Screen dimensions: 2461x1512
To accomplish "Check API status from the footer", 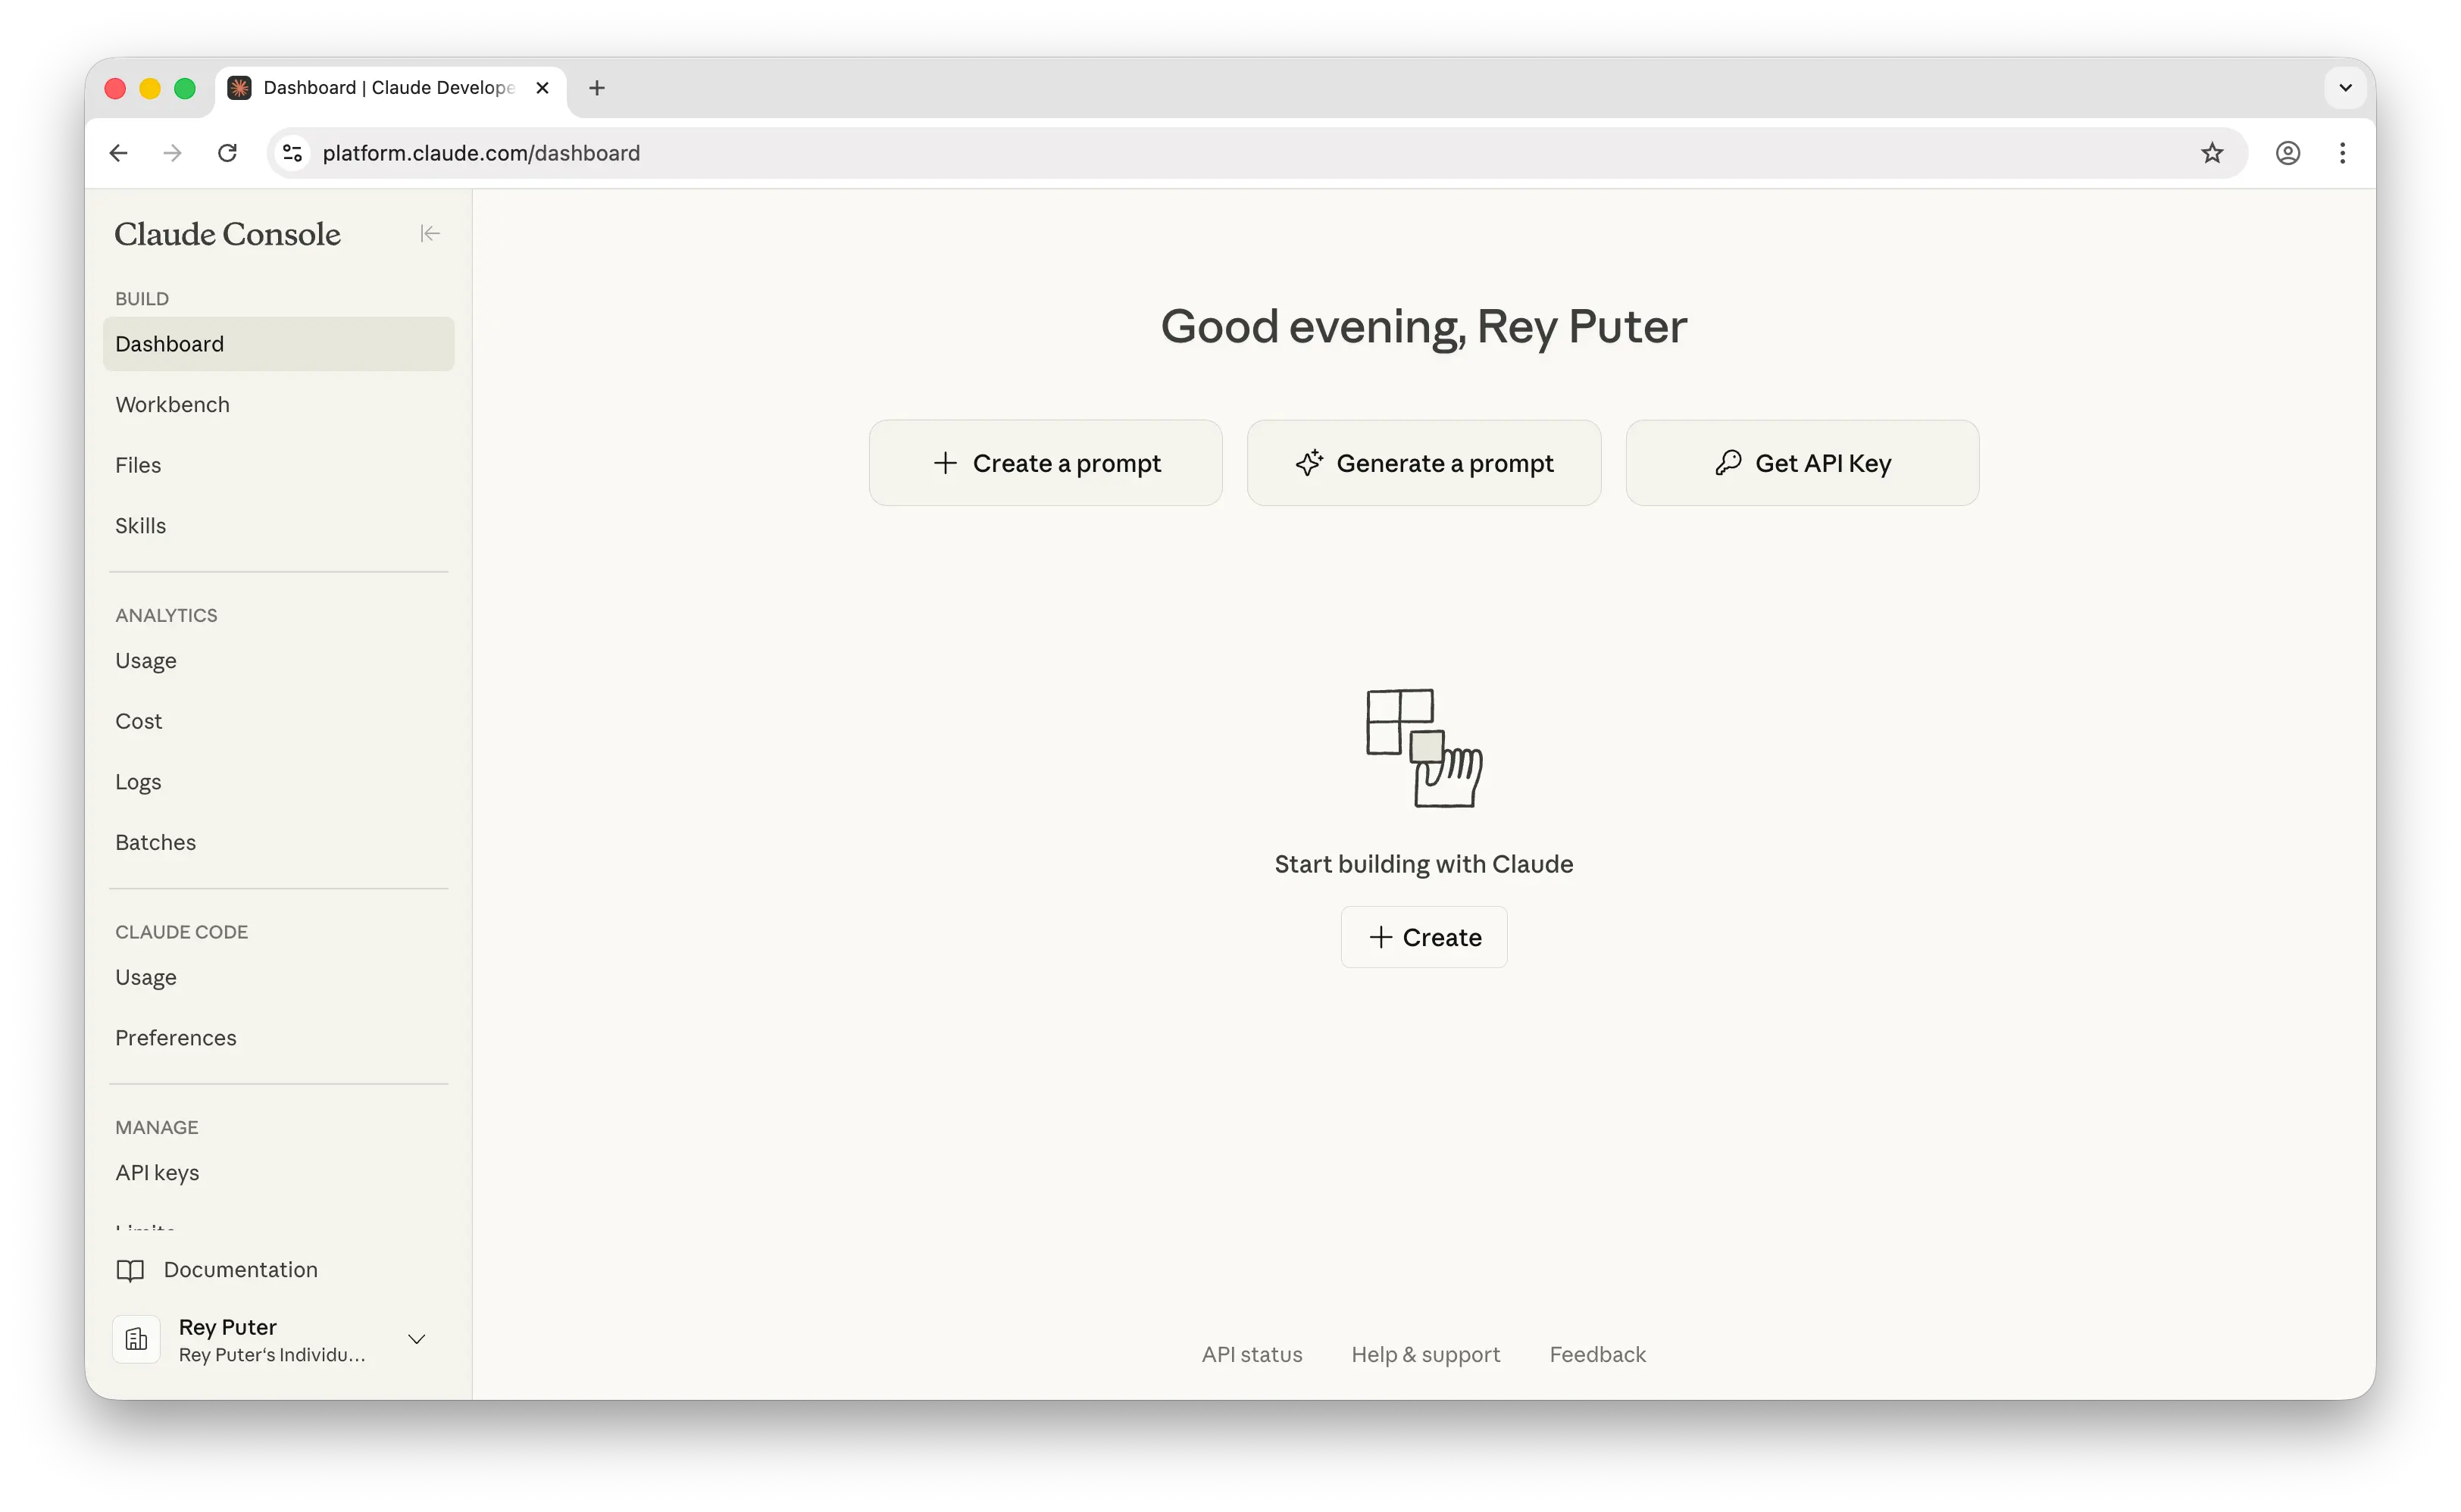I will 1251,1354.
